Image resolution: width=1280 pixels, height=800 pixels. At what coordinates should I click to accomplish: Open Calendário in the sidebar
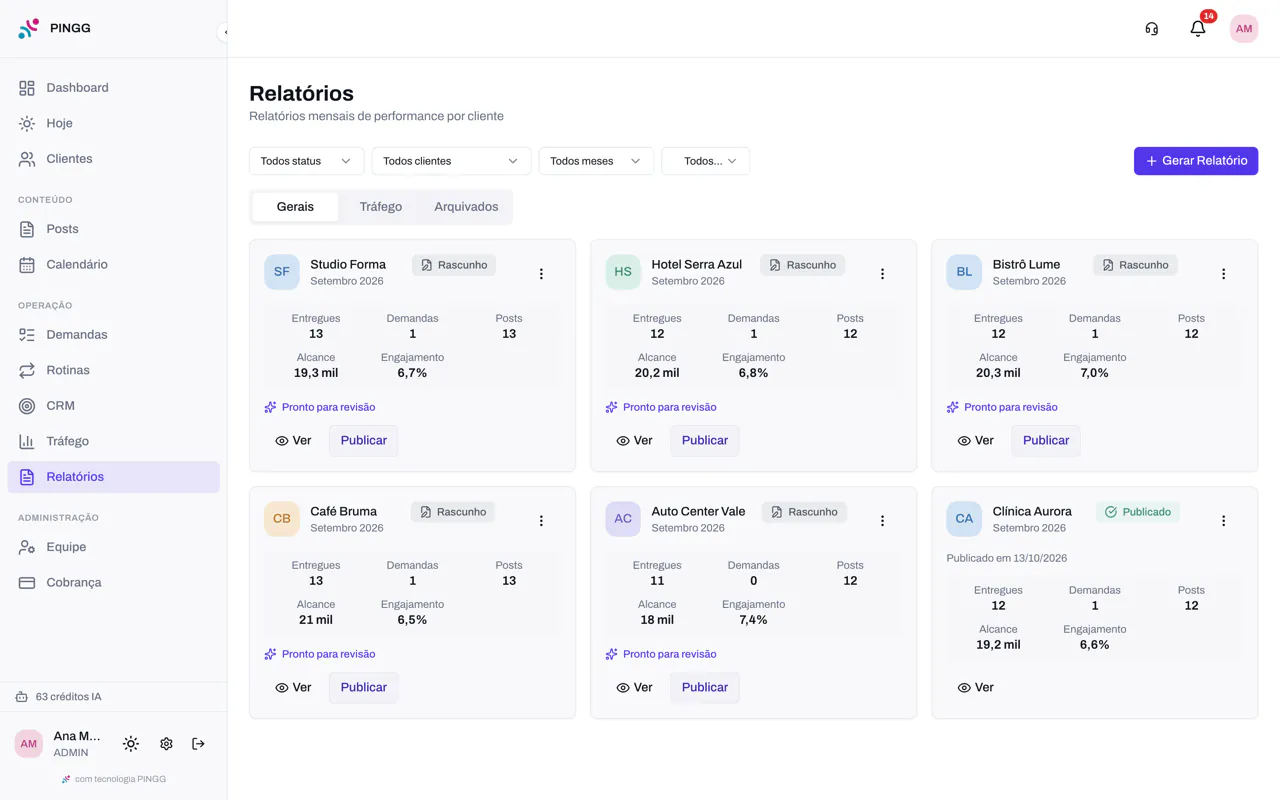pos(113,265)
